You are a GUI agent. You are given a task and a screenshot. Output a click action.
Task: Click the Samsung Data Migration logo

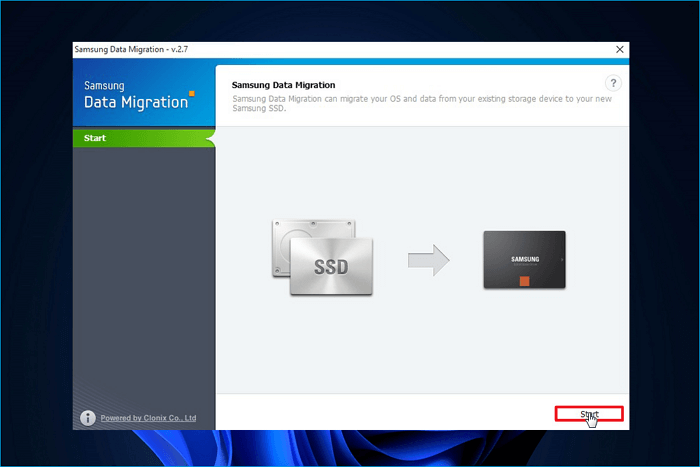[x=139, y=95]
